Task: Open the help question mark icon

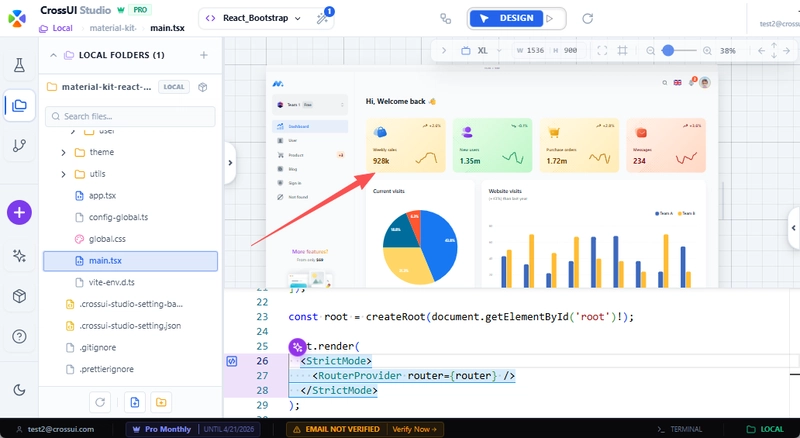Action: (x=19, y=336)
